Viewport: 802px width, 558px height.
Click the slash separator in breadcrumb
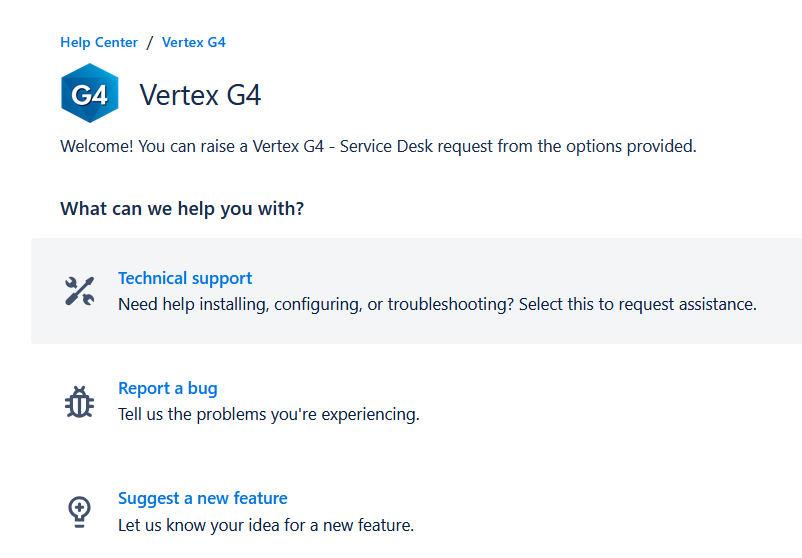150,43
